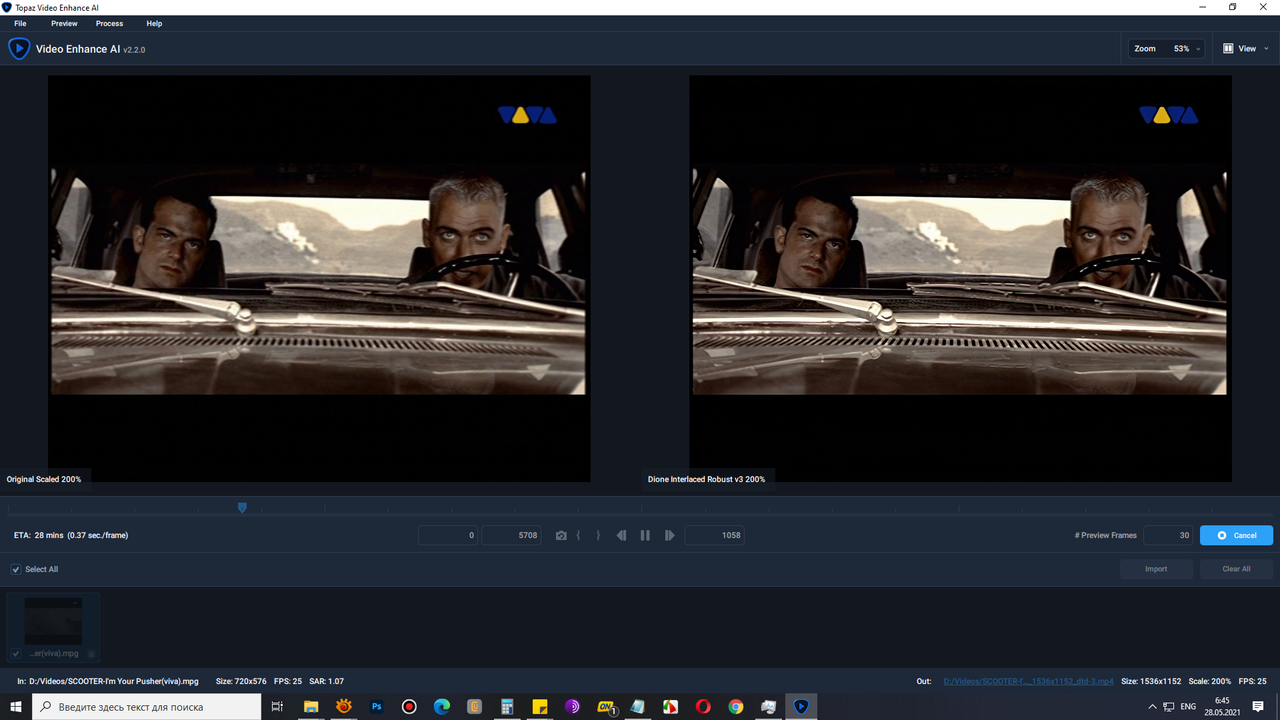Open the red record circle taskbar app
Viewport: 1280px width, 720px height.
409,706
